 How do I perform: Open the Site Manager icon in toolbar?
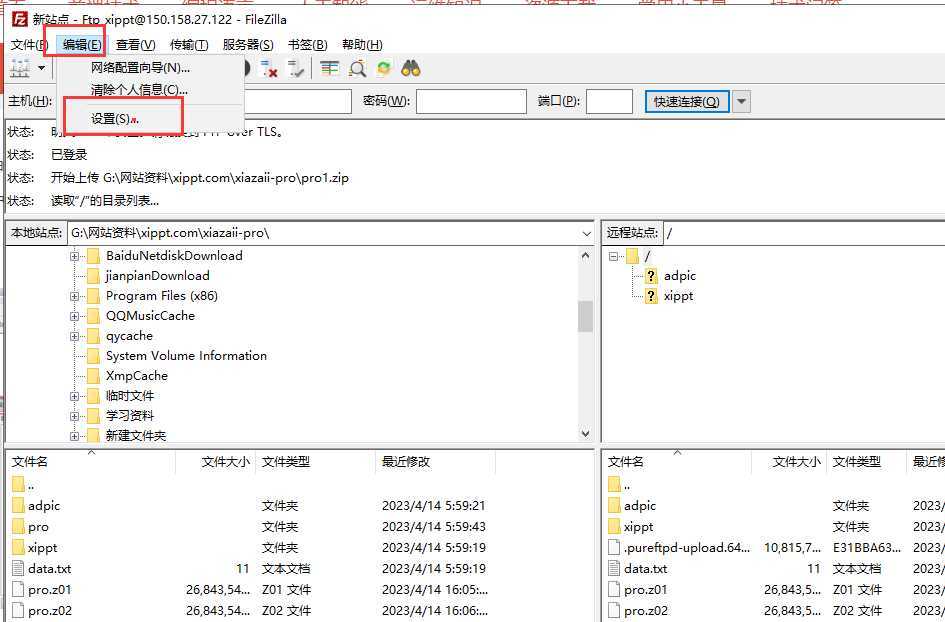pyautogui.click(x=20, y=68)
